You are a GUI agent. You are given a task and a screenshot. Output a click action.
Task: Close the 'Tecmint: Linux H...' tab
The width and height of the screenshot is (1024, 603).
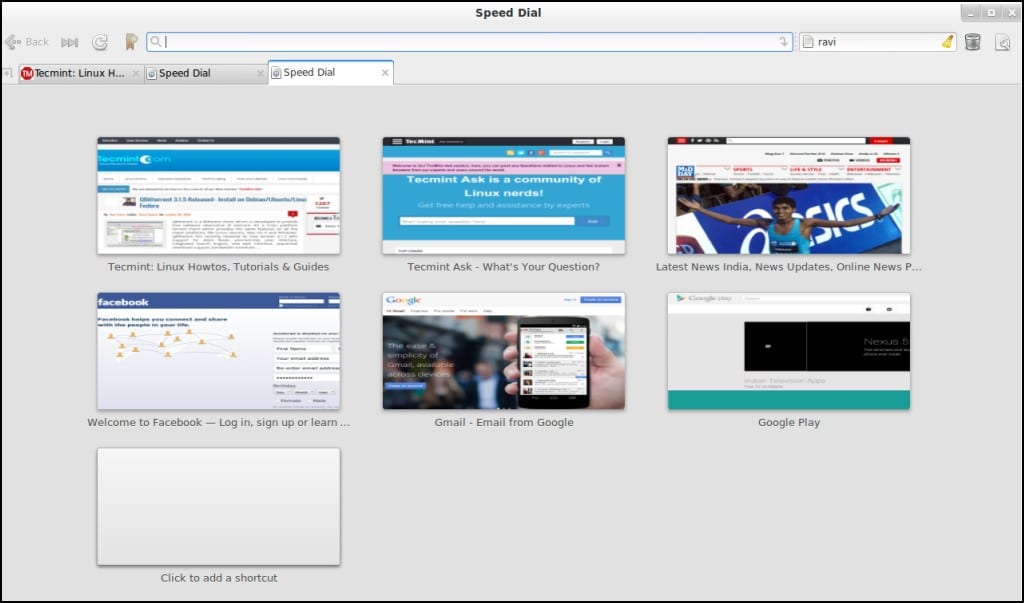pyautogui.click(x=136, y=73)
